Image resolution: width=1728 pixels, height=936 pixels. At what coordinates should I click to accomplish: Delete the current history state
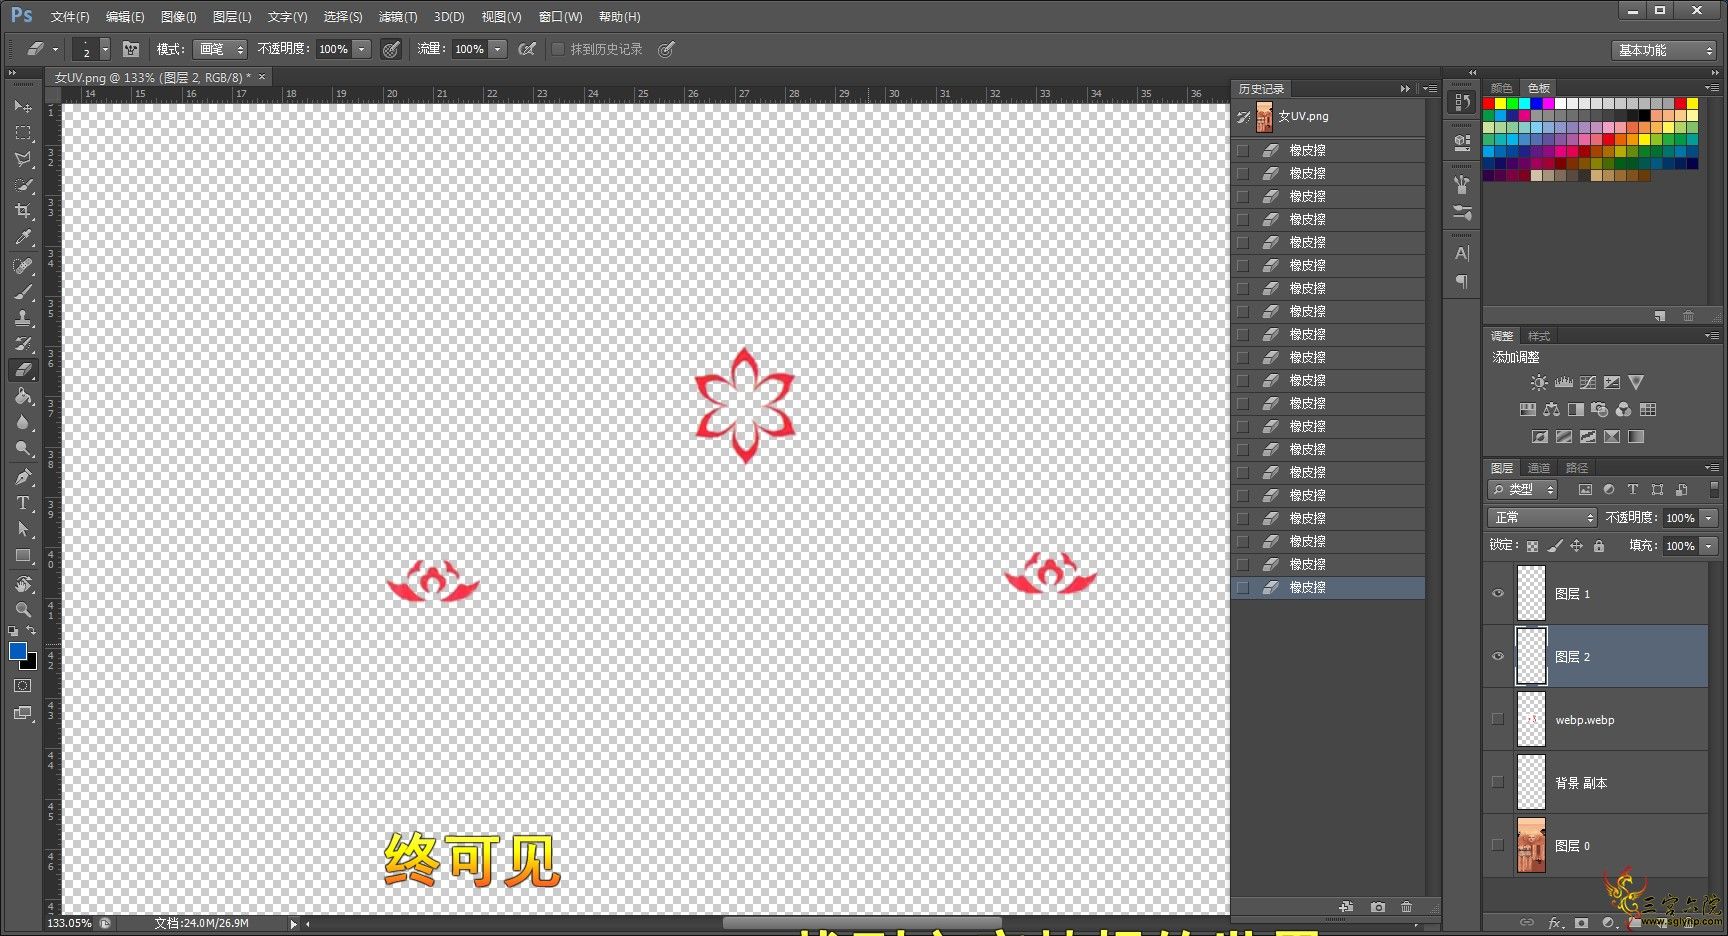[1407, 907]
